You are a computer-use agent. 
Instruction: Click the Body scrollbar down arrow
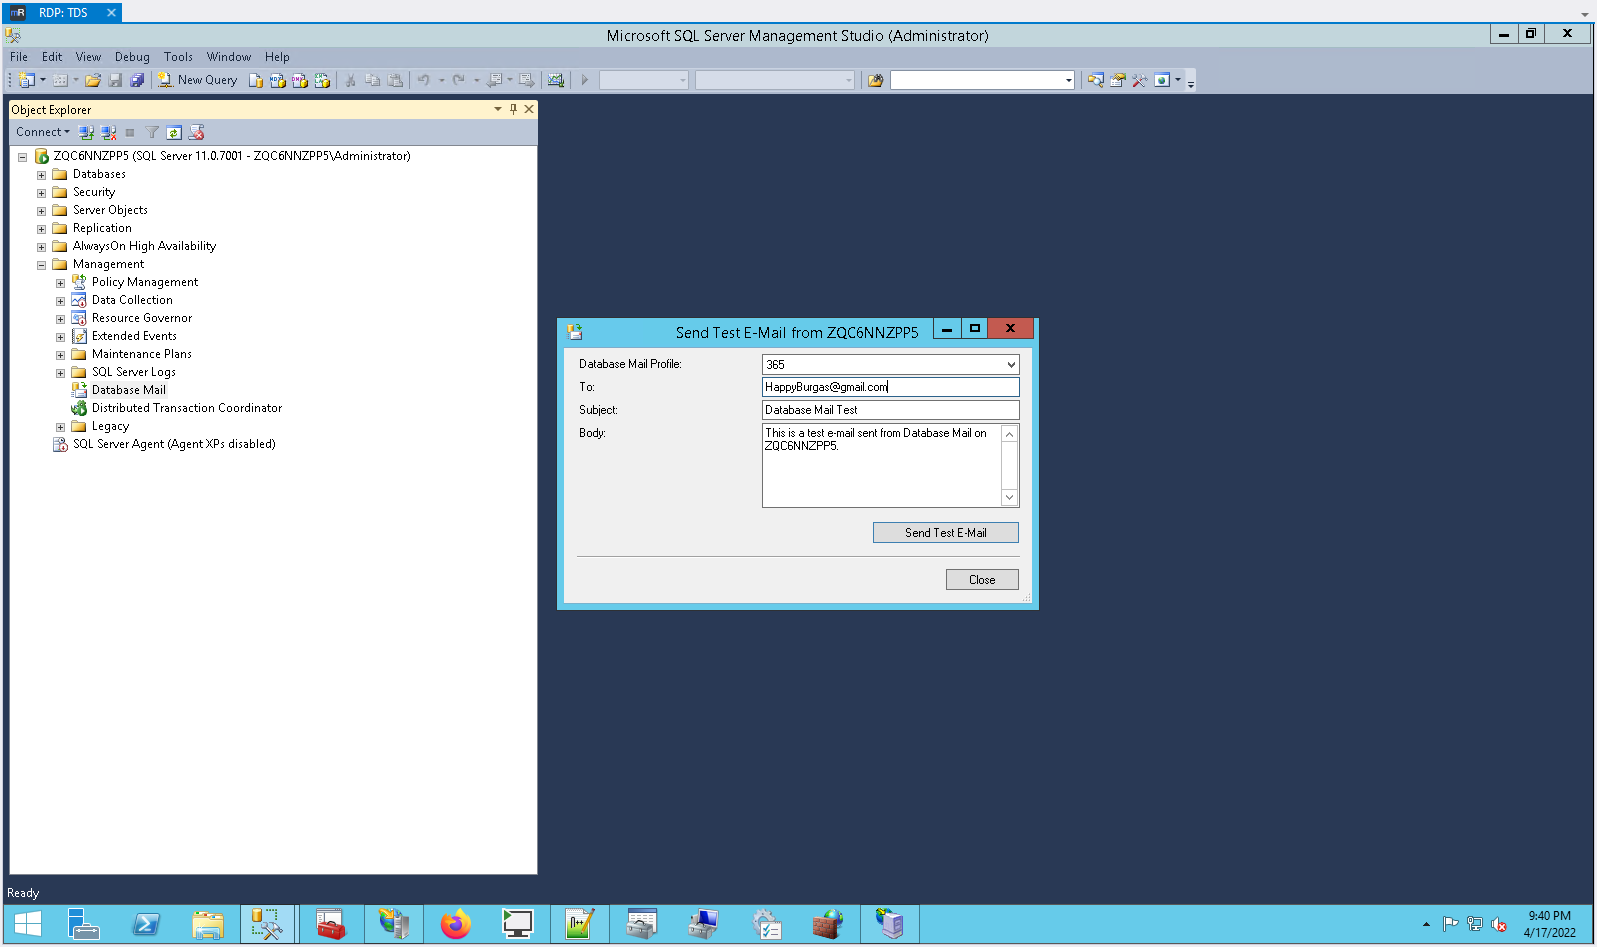[x=1010, y=498]
